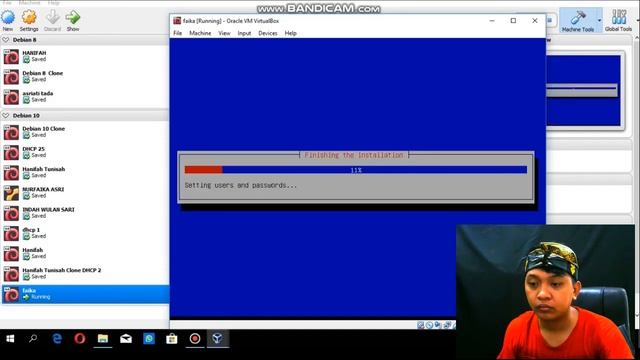Click the taskbar search magnifier icon
This screenshot has height=360, width=640.
coord(33,338)
